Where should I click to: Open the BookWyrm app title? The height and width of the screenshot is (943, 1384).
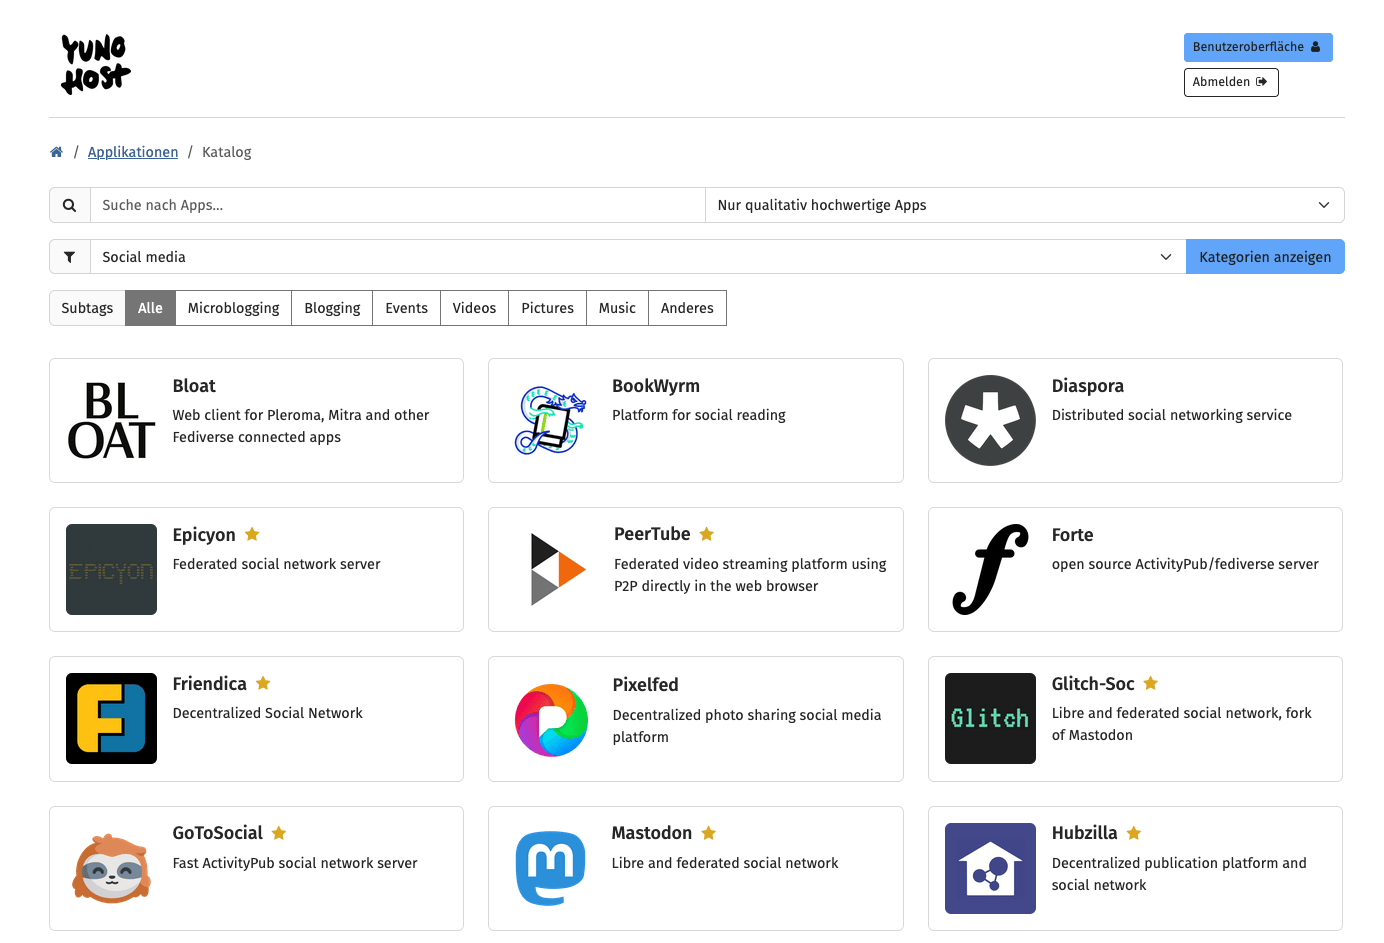tap(656, 386)
